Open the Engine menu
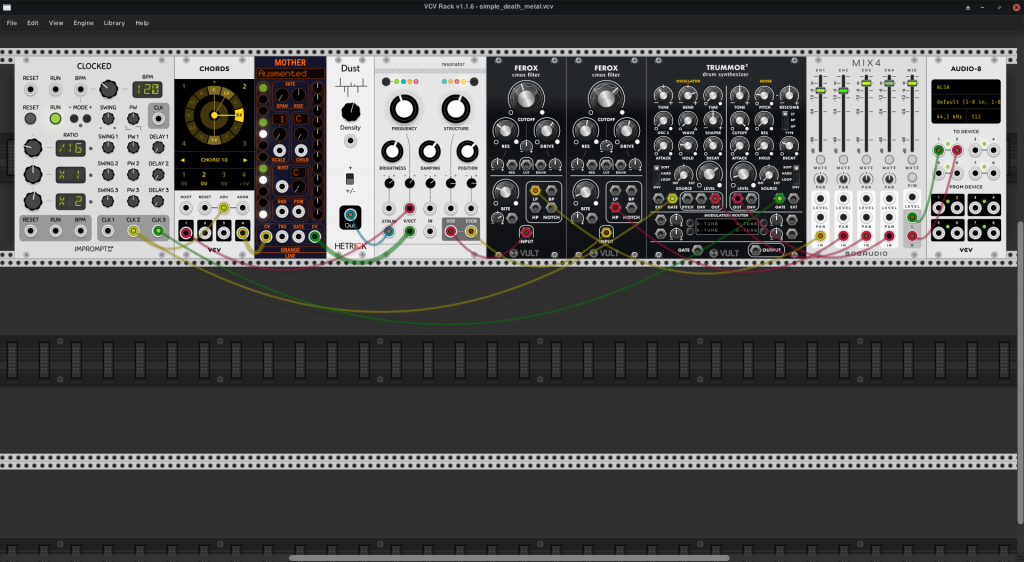 coord(84,23)
